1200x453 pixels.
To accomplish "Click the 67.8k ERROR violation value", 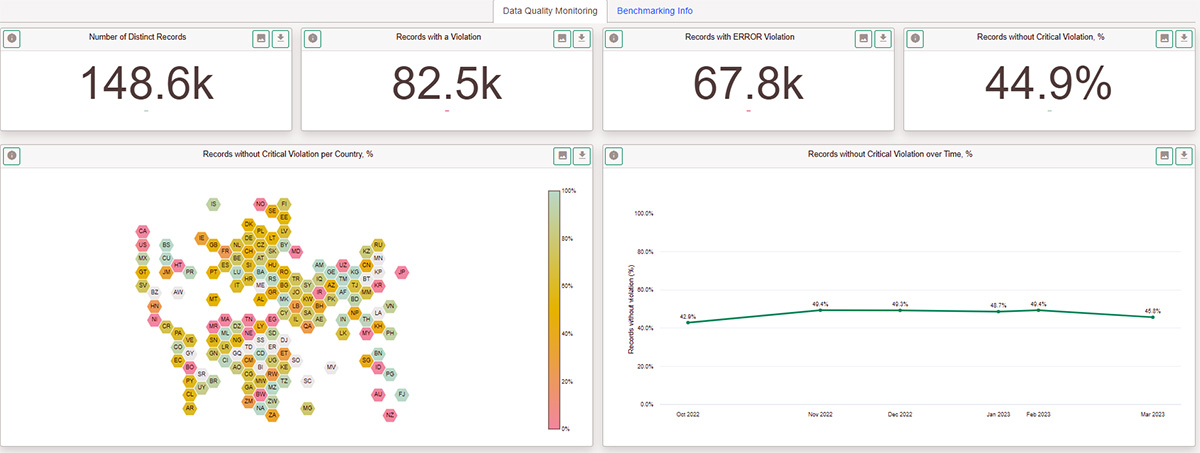I will 749,83.
